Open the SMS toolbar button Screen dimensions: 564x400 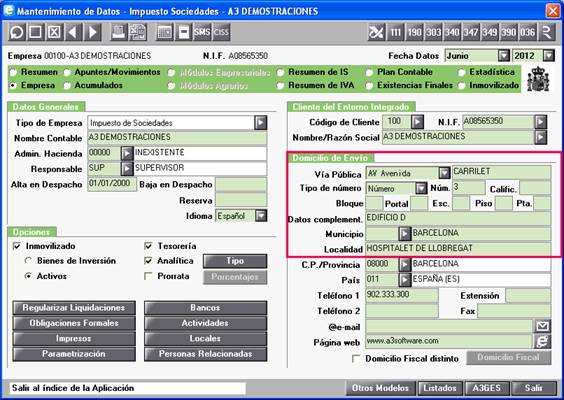tap(202, 32)
